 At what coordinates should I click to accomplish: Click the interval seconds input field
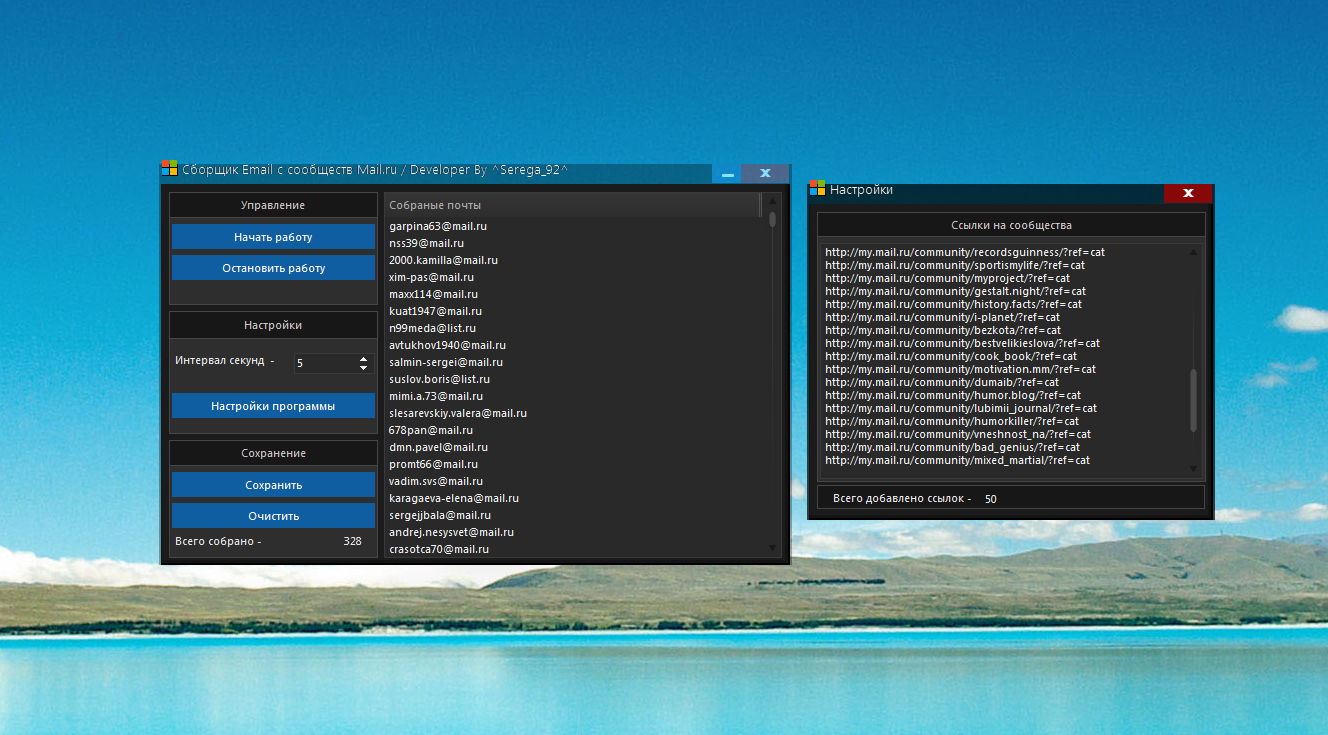[320, 363]
